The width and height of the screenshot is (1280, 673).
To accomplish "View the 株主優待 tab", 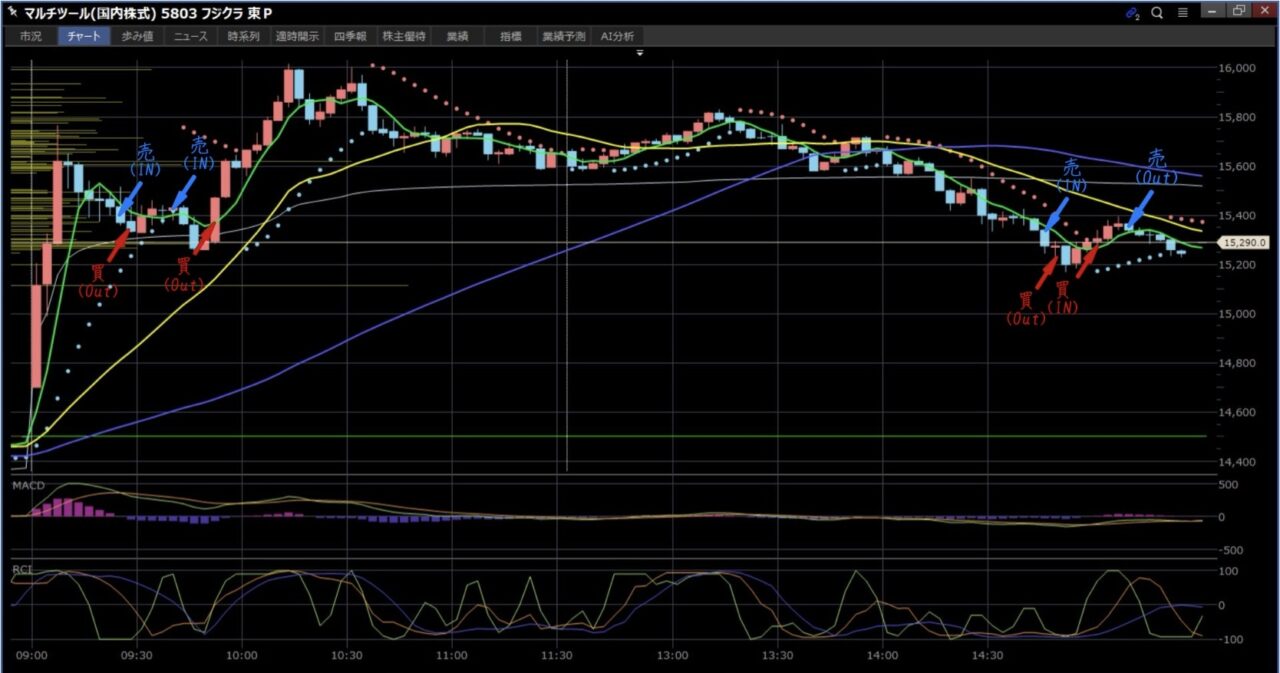I will (x=404, y=36).
